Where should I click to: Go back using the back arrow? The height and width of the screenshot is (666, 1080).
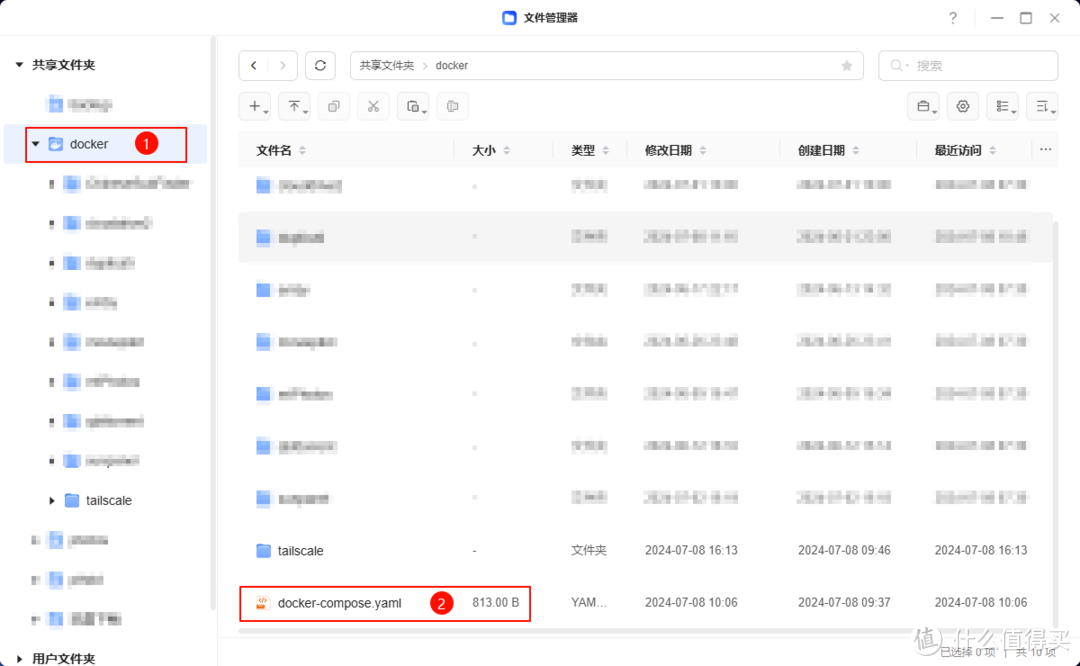point(253,65)
